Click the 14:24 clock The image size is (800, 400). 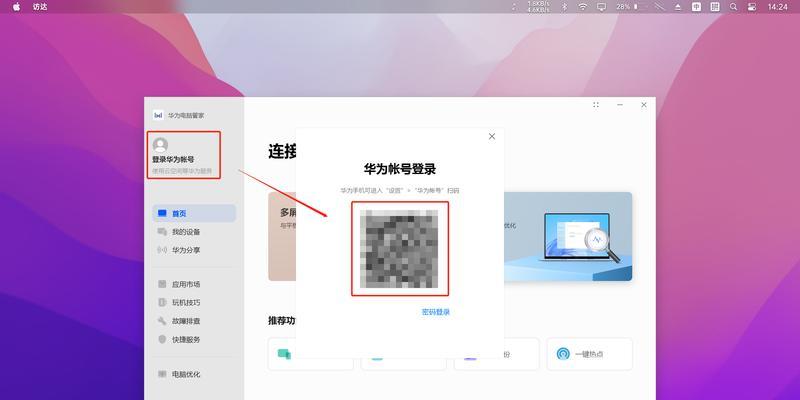click(x=778, y=7)
